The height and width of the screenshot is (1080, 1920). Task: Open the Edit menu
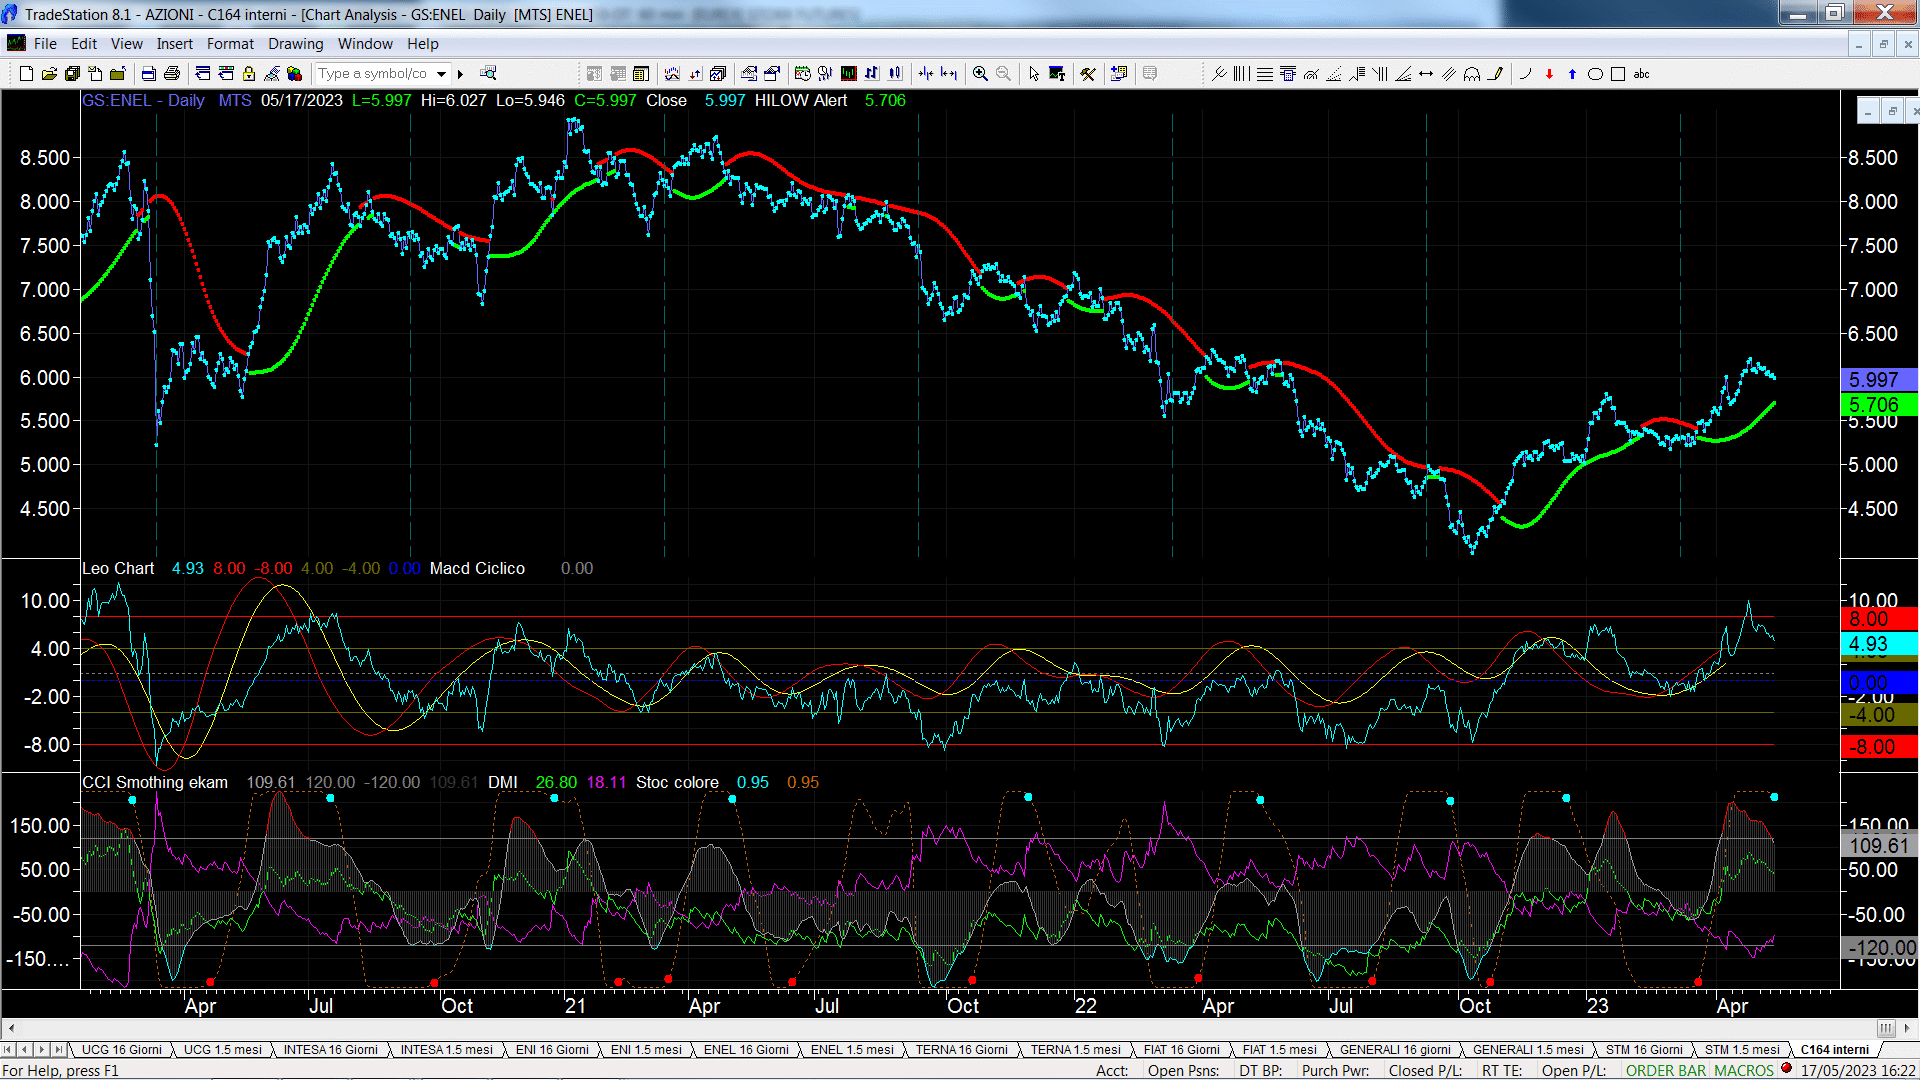pos(84,43)
